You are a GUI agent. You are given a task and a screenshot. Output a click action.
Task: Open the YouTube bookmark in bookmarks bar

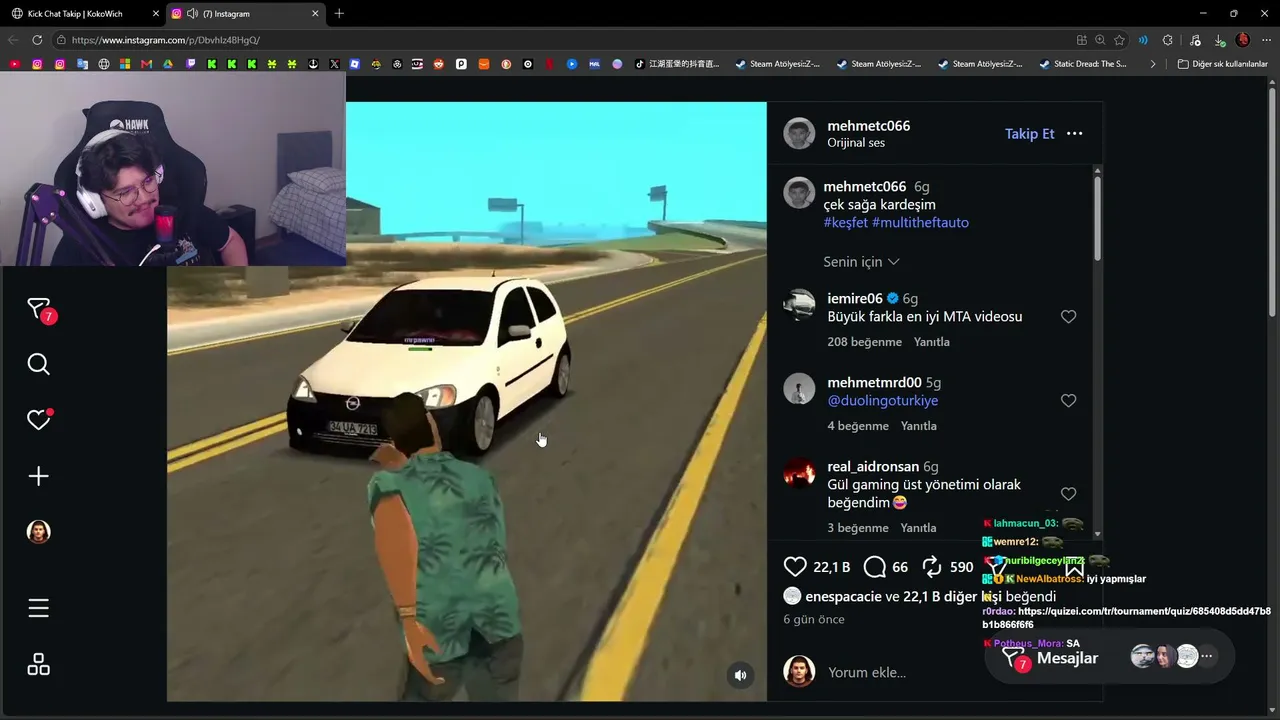click(14, 64)
